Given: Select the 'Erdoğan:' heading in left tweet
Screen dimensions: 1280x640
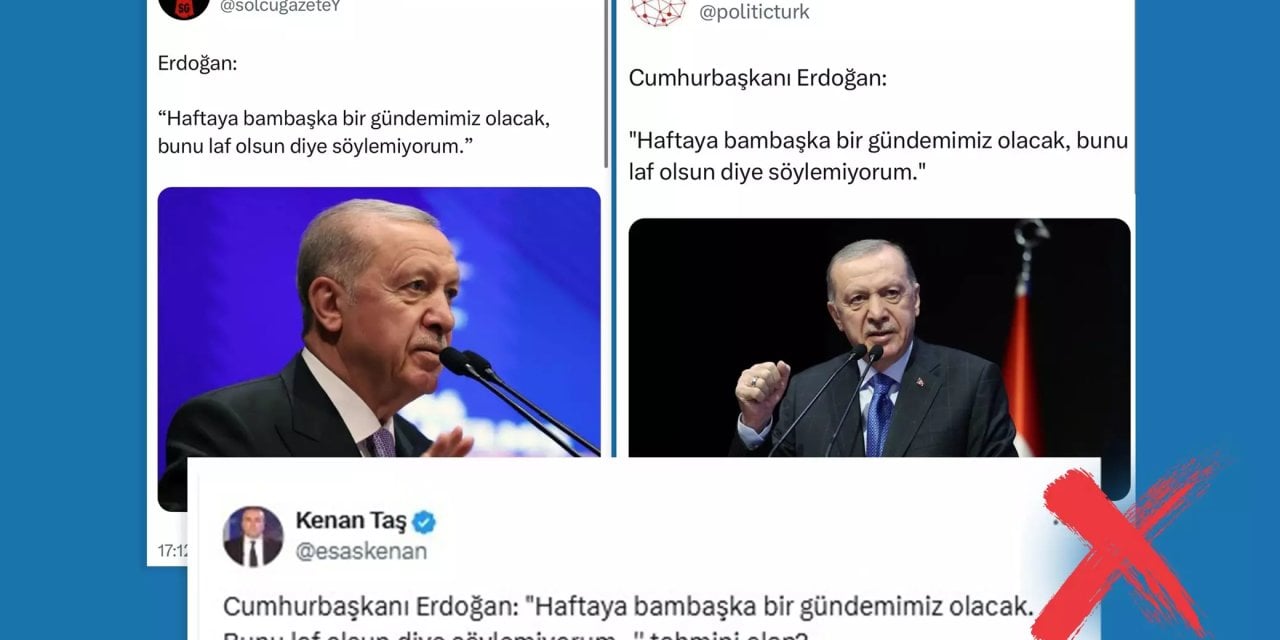Looking at the screenshot, I should coord(196,63).
